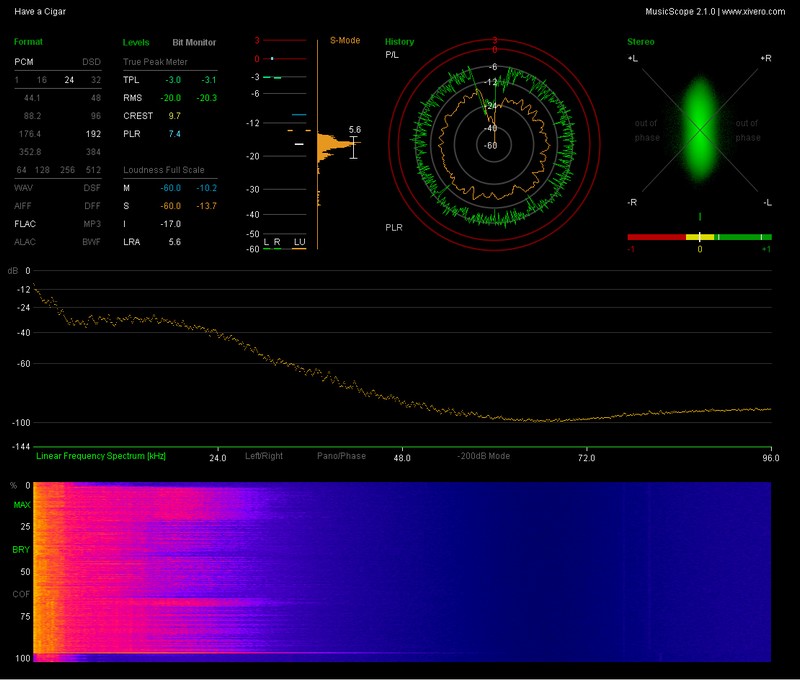The image size is (800, 681).
Task: Switch on -200dB Mode
Action: click(483, 456)
